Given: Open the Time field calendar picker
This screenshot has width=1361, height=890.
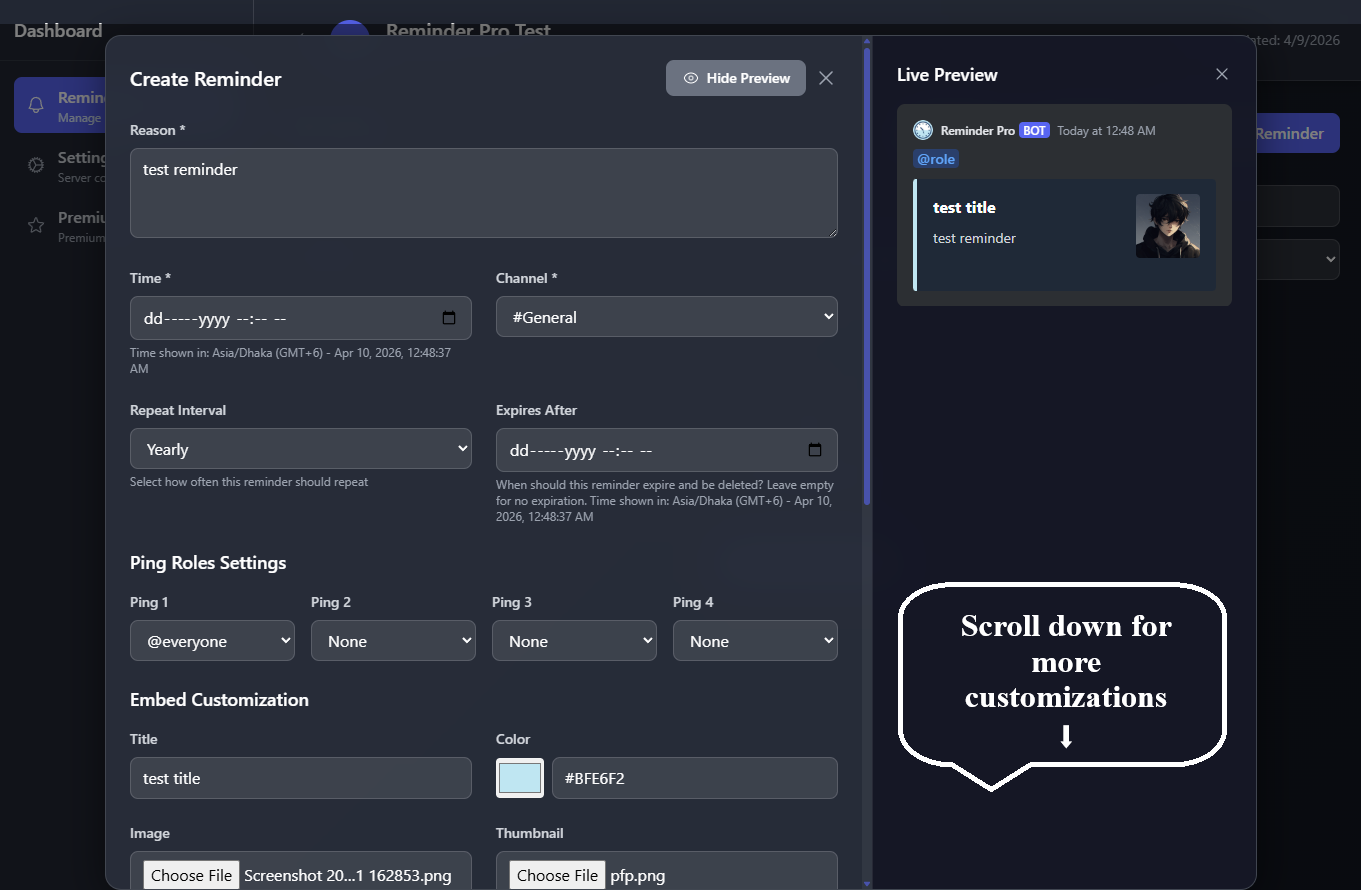Looking at the screenshot, I should pos(449,318).
